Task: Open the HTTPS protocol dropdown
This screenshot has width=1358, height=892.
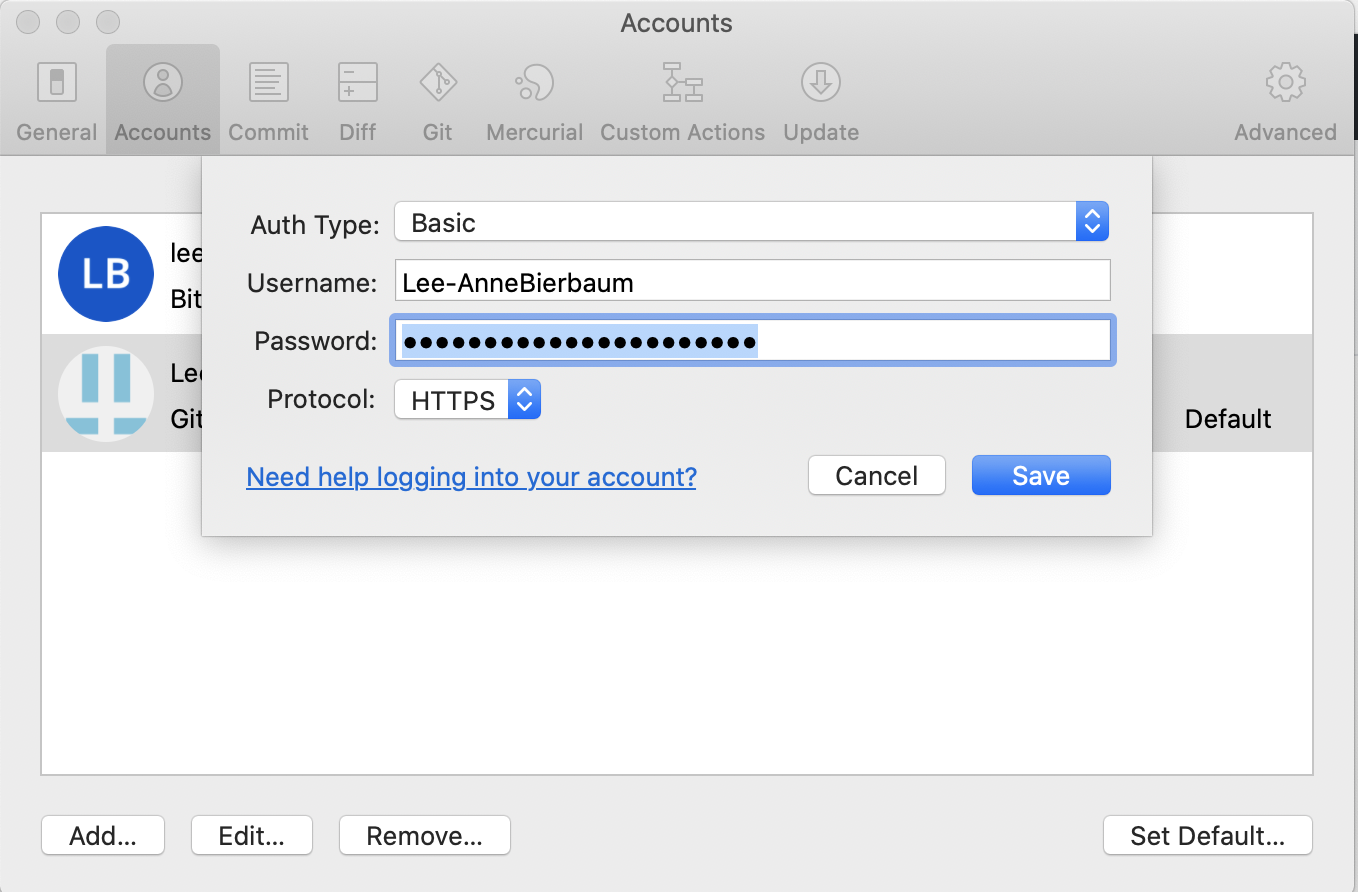Action: click(468, 400)
